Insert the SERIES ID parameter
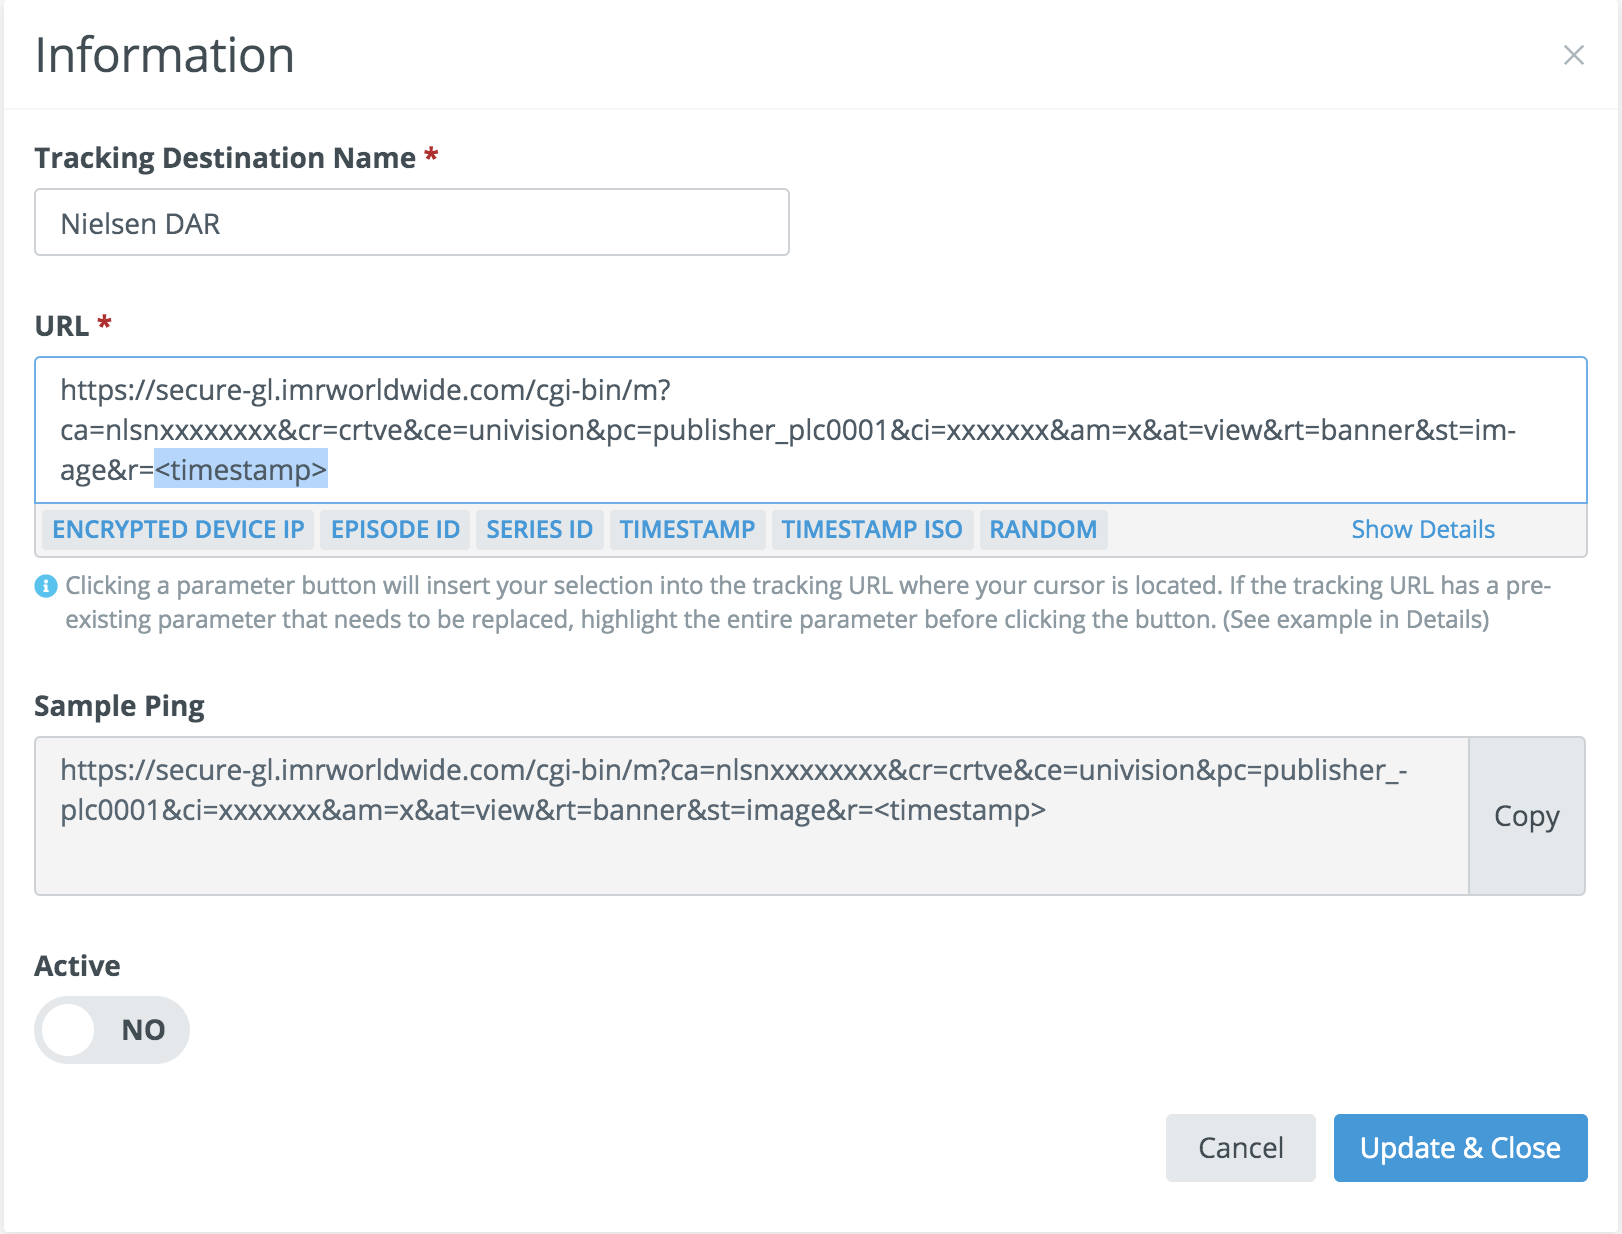1622x1234 pixels. [x=539, y=529]
